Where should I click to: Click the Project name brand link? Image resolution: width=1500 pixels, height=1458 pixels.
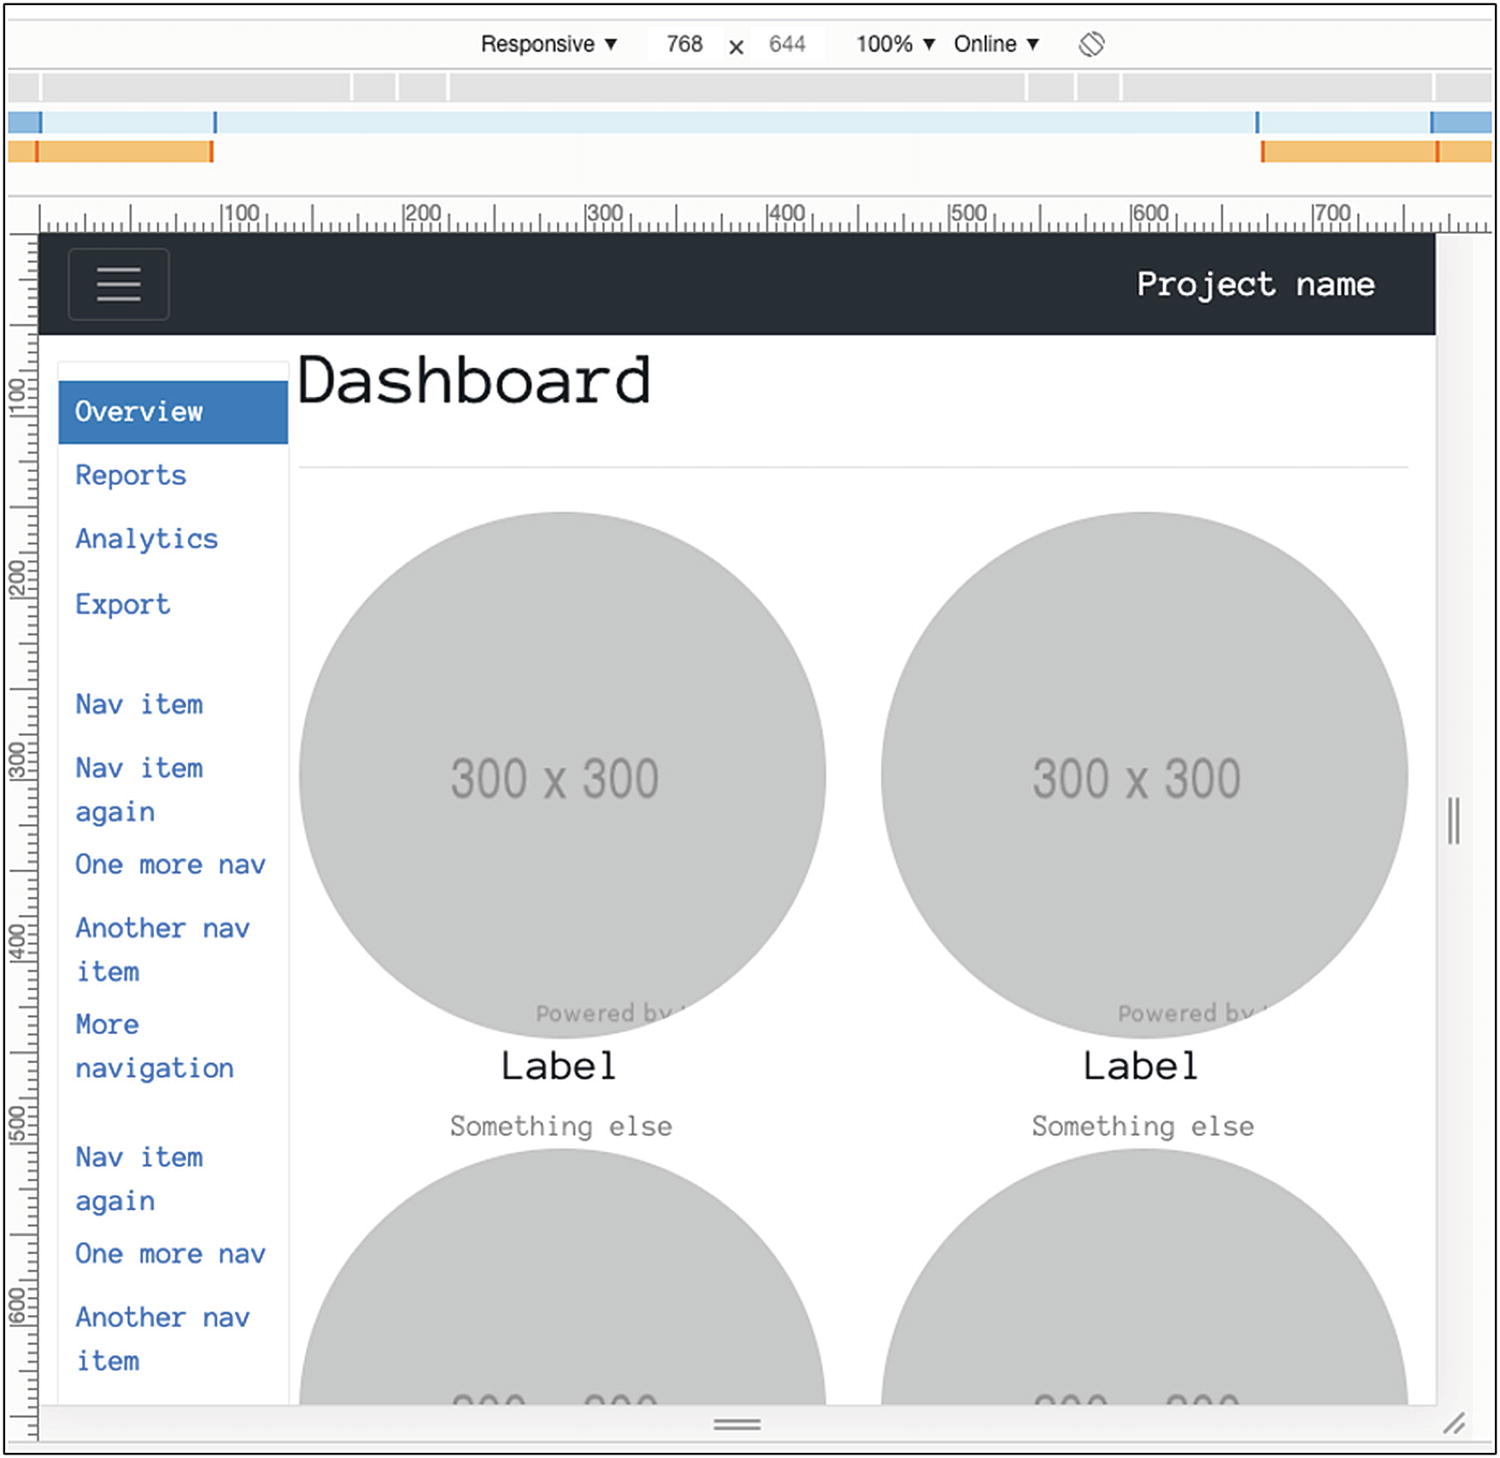(x=1255, y=284)
